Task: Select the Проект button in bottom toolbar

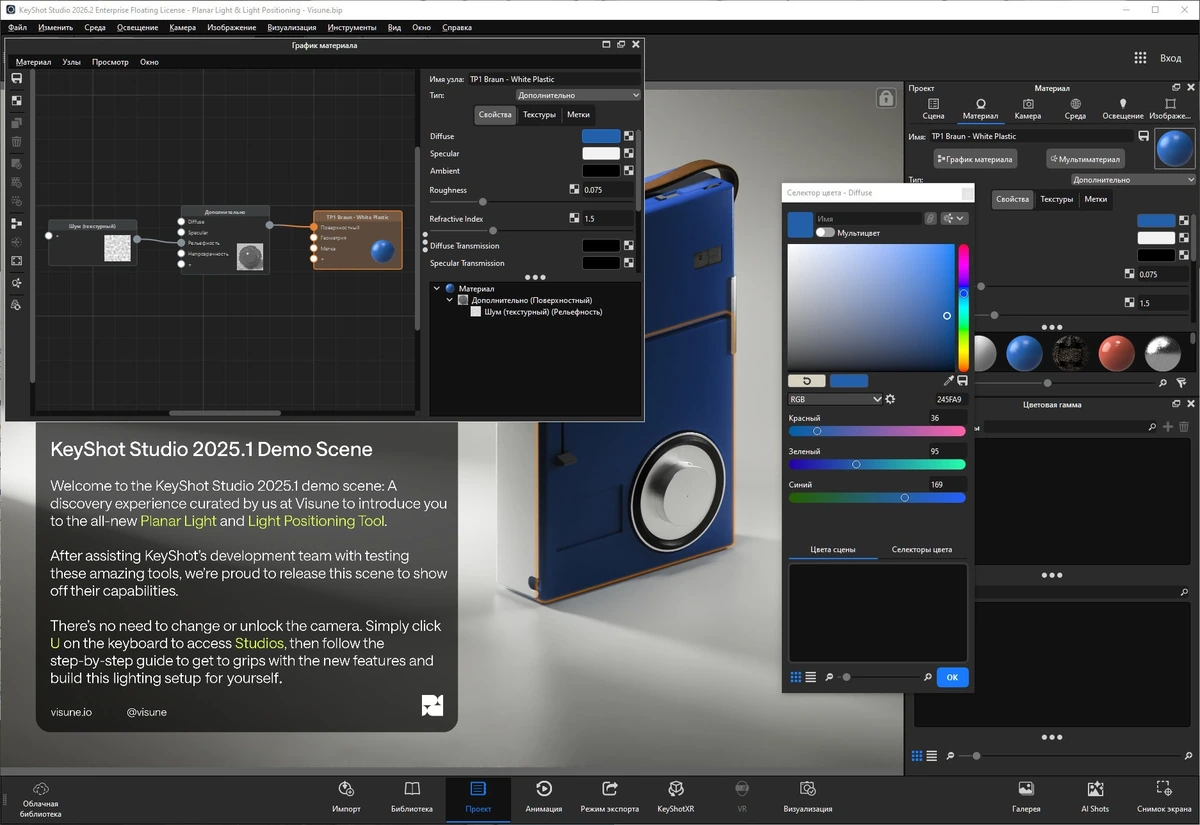Action: pos(478,797)
